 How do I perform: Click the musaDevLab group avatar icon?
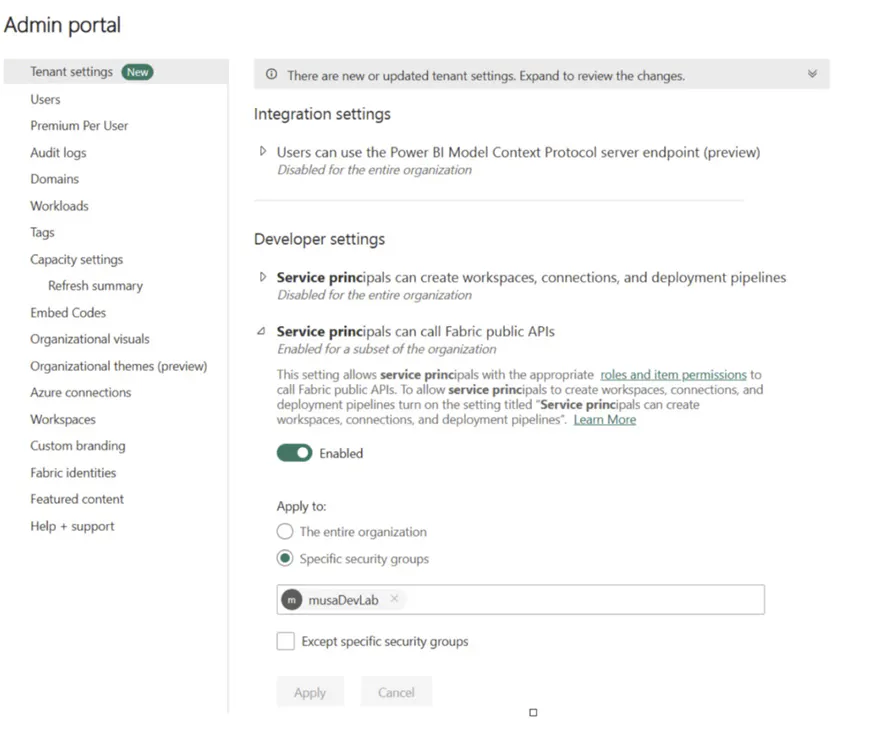pyautogui.click(x=291, y=599)
